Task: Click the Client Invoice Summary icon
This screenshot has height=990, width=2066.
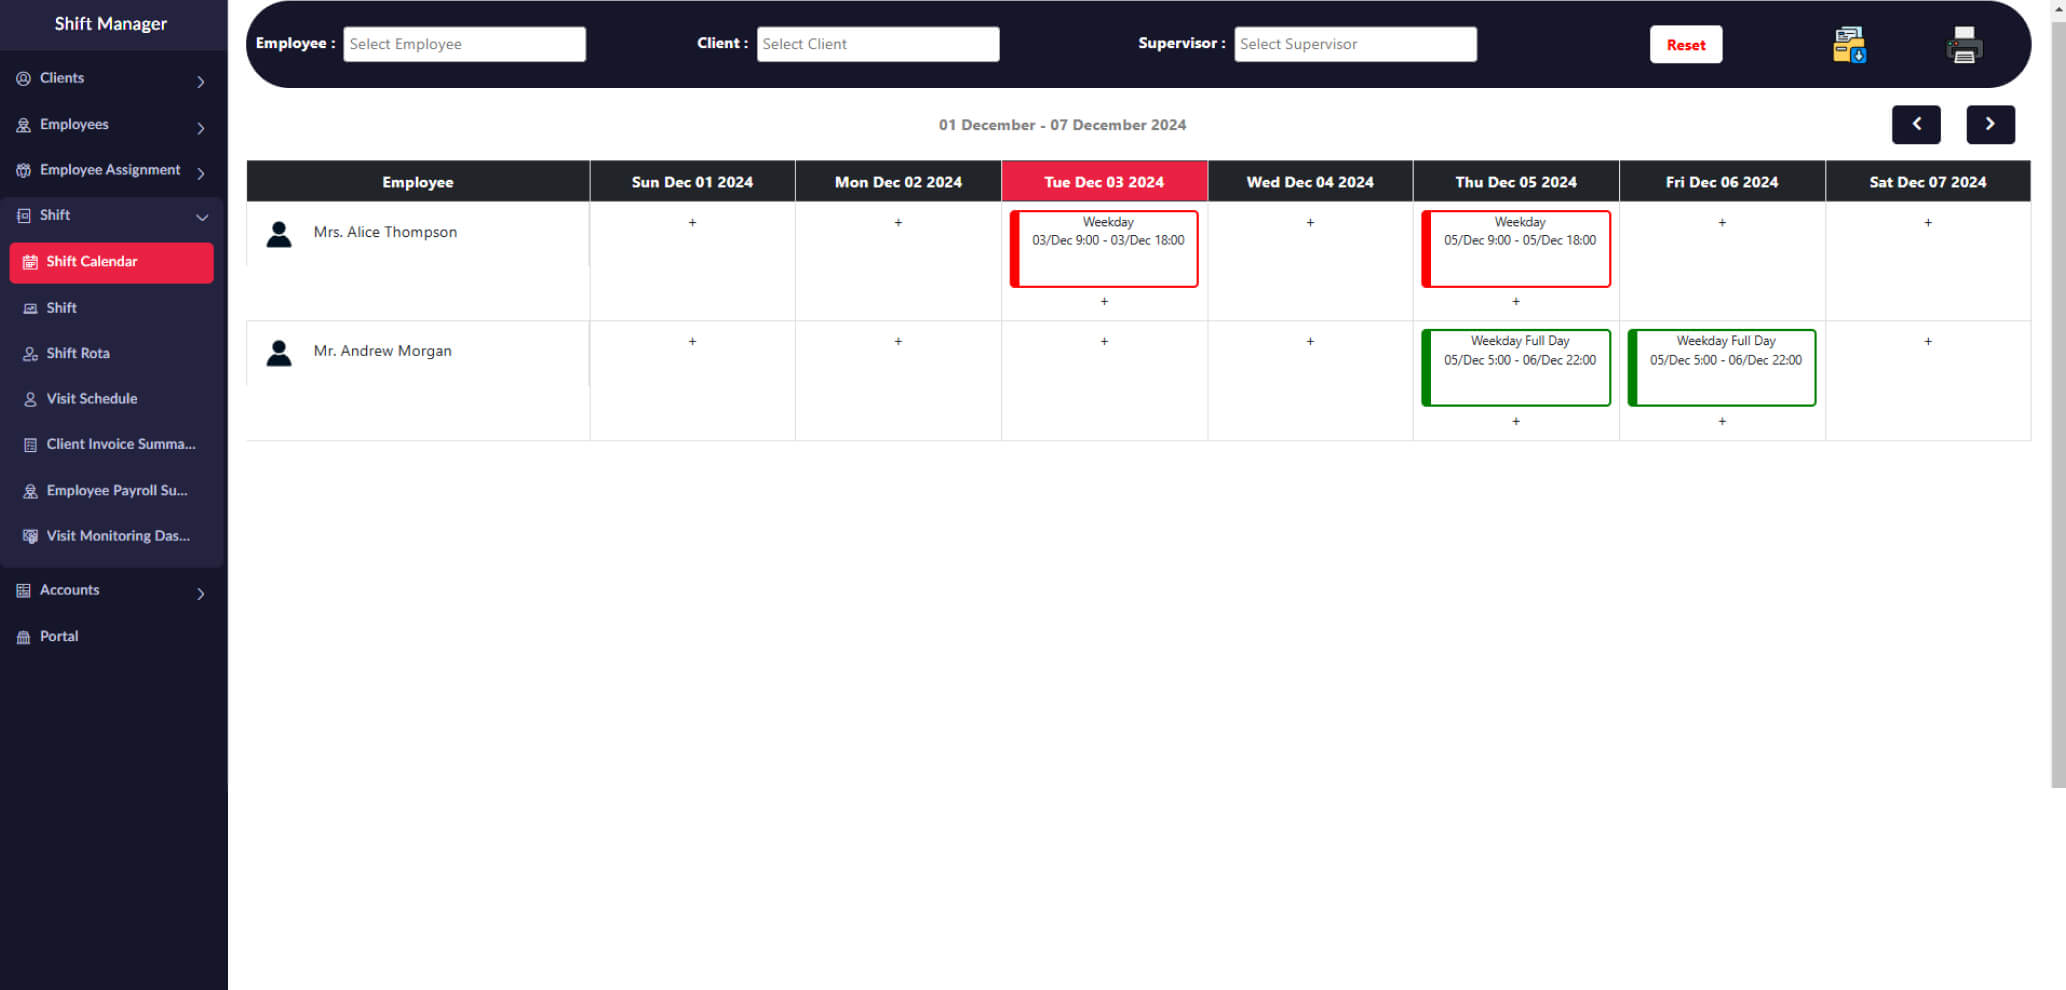Action: [30, 445]
